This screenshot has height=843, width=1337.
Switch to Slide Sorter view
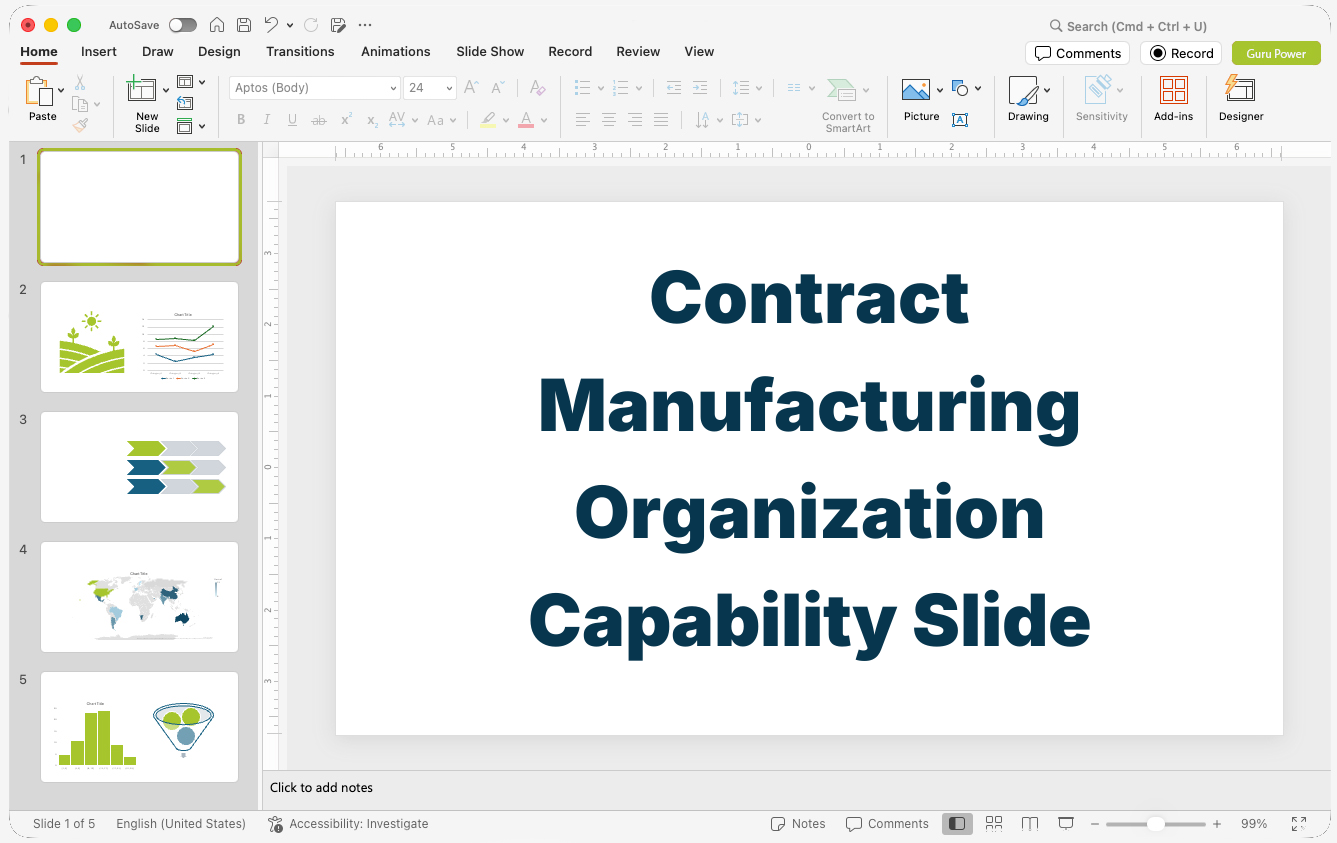tap(994, 824)
